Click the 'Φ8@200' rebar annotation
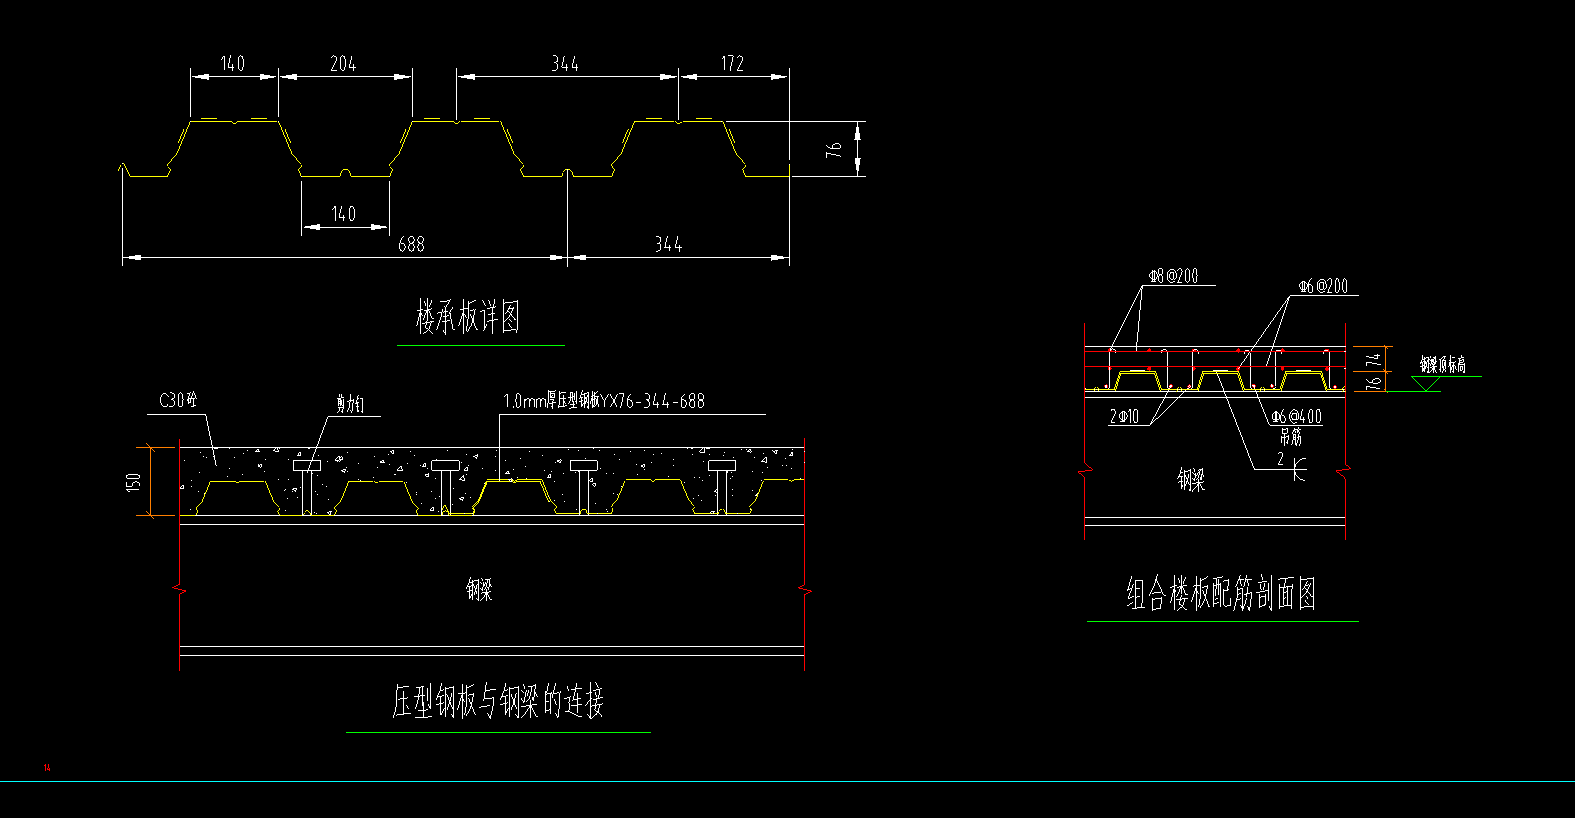 pos(1173,276)
